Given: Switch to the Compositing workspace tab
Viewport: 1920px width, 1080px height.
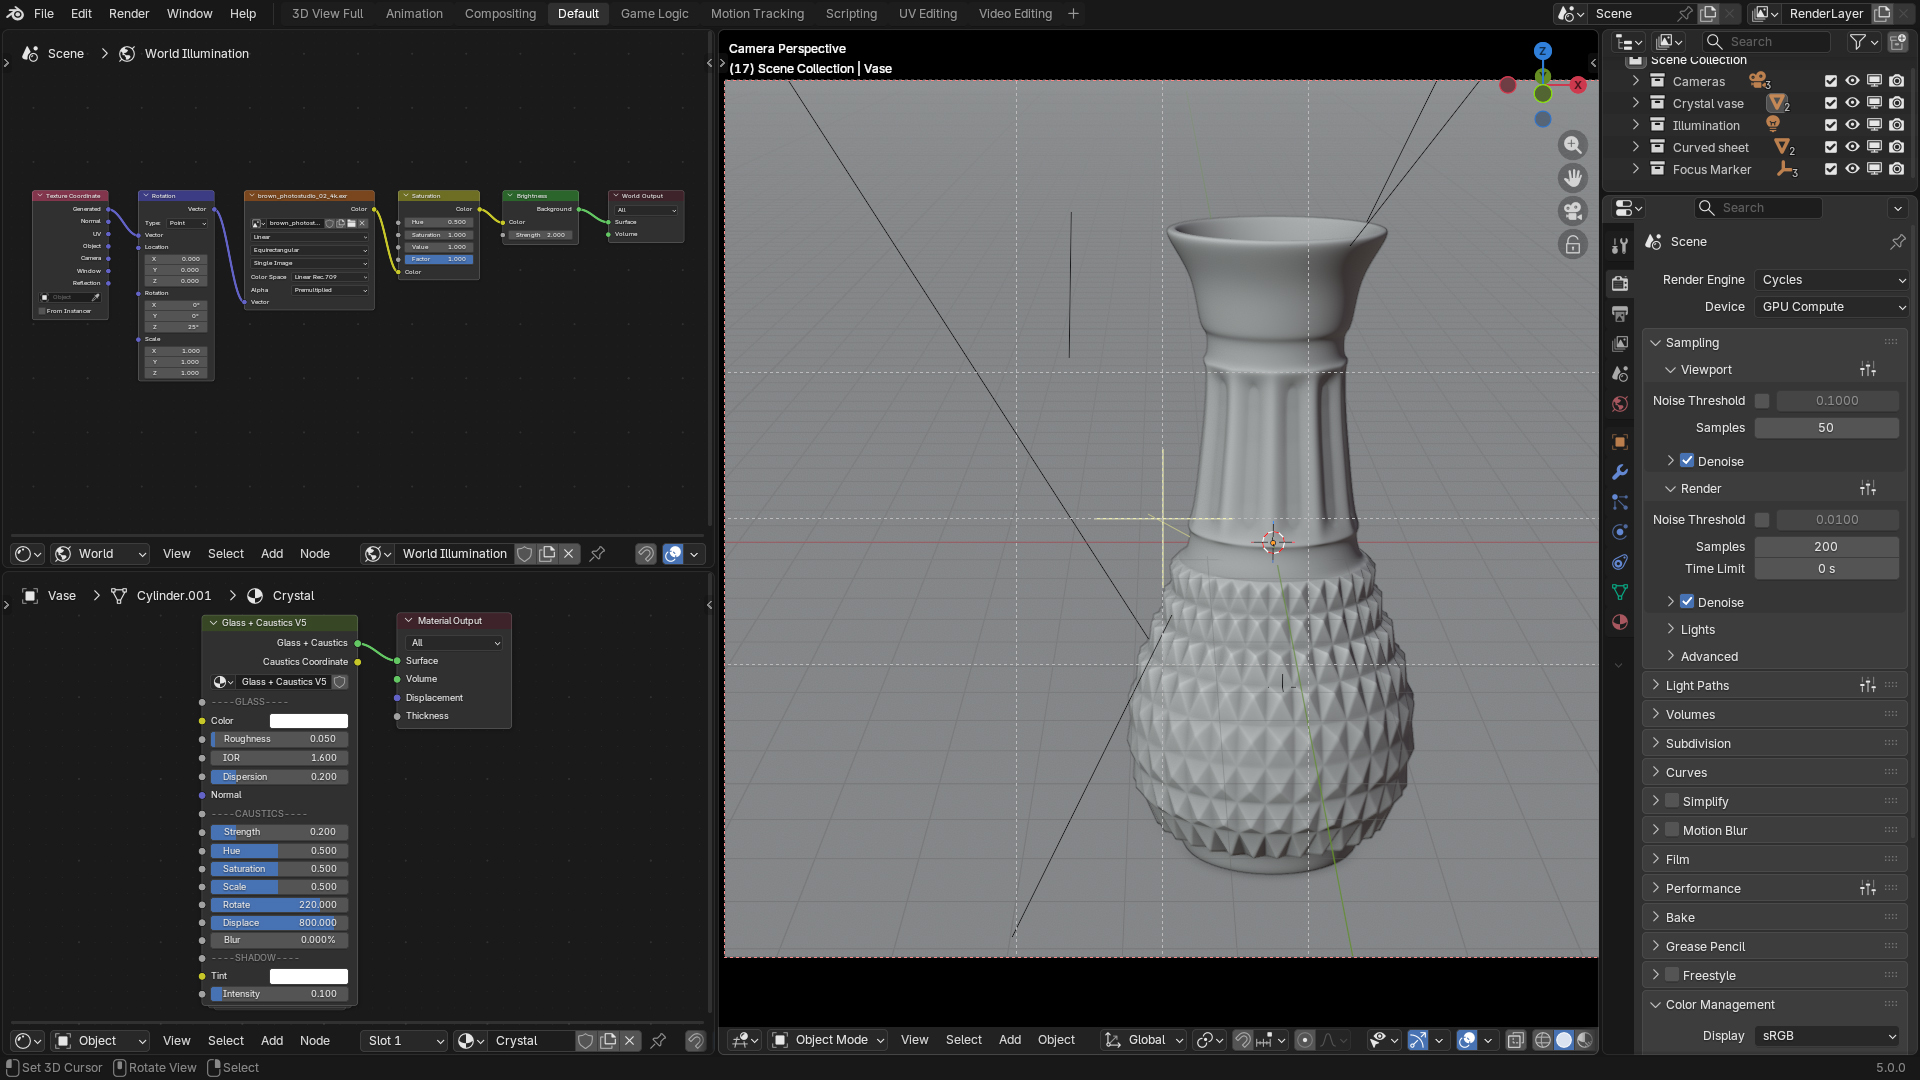Looking at the screenshot, I should click(x=500, y=14).
